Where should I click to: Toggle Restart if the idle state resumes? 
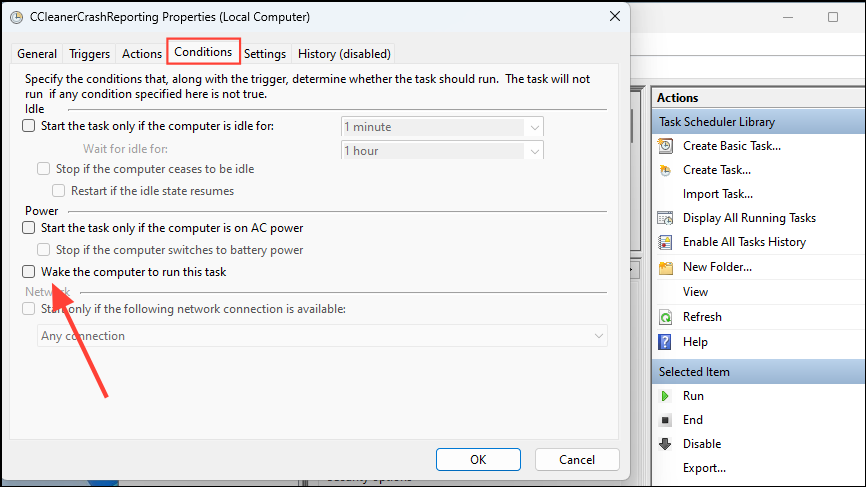coord(59,191)
